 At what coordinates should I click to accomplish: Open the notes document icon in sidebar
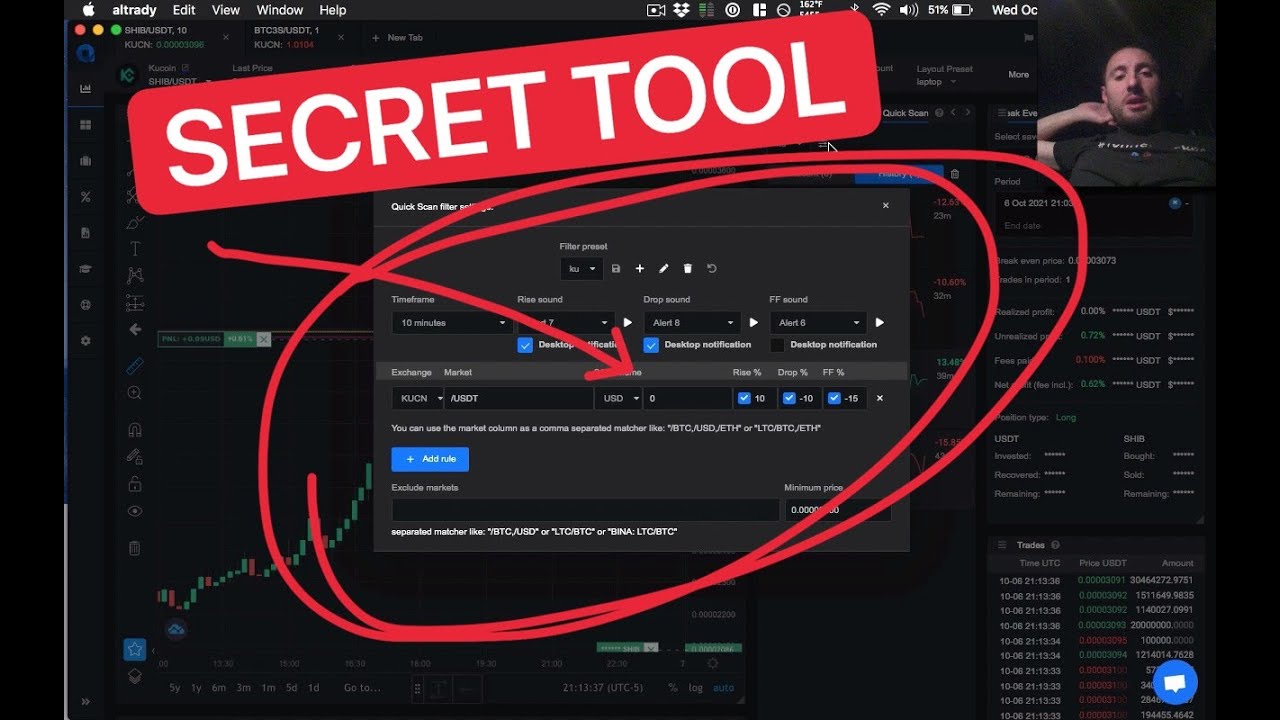point(85,233)
